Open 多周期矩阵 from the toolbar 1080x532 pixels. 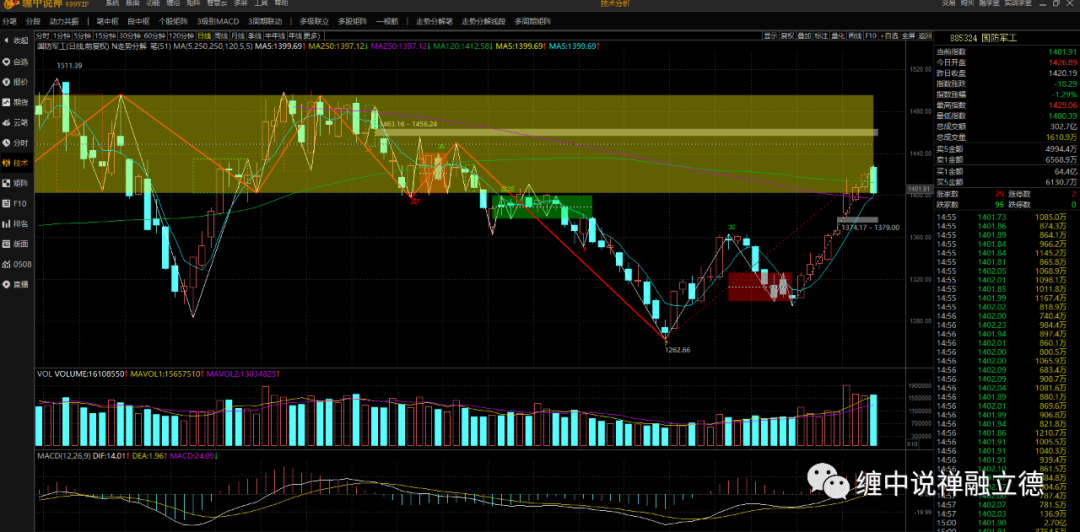point(532,21)
